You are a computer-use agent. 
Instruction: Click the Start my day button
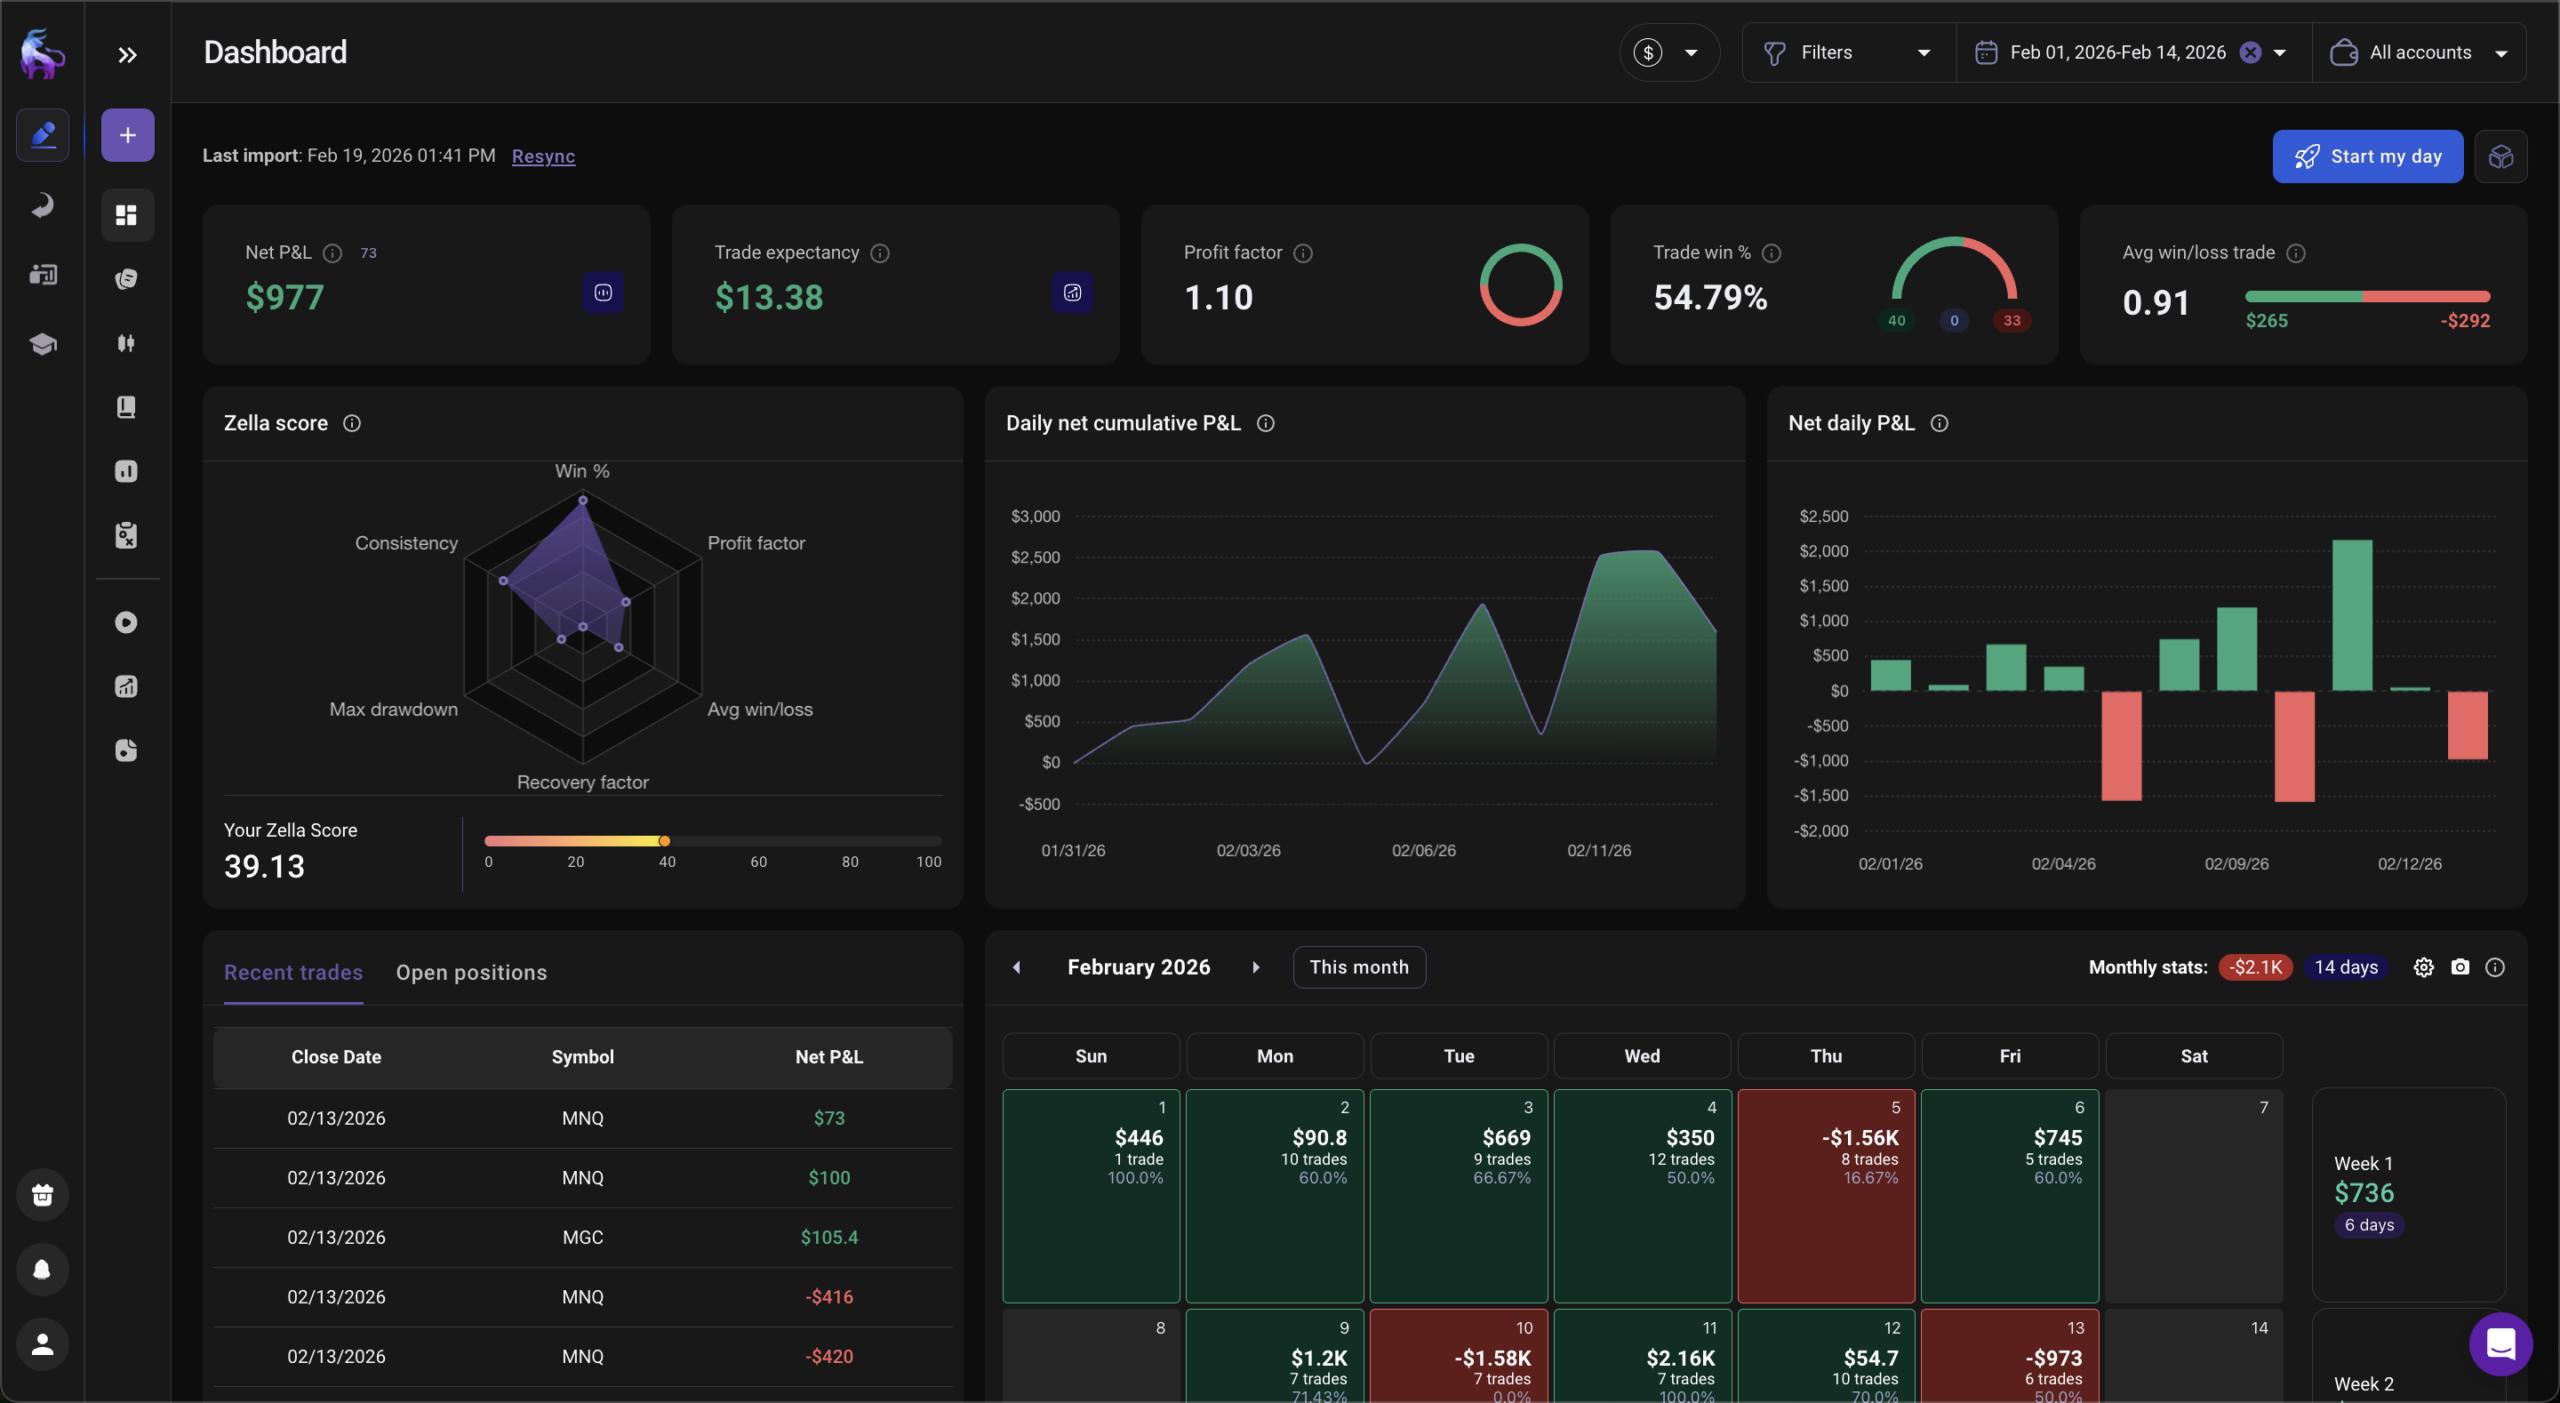[x=2367, y=156]
